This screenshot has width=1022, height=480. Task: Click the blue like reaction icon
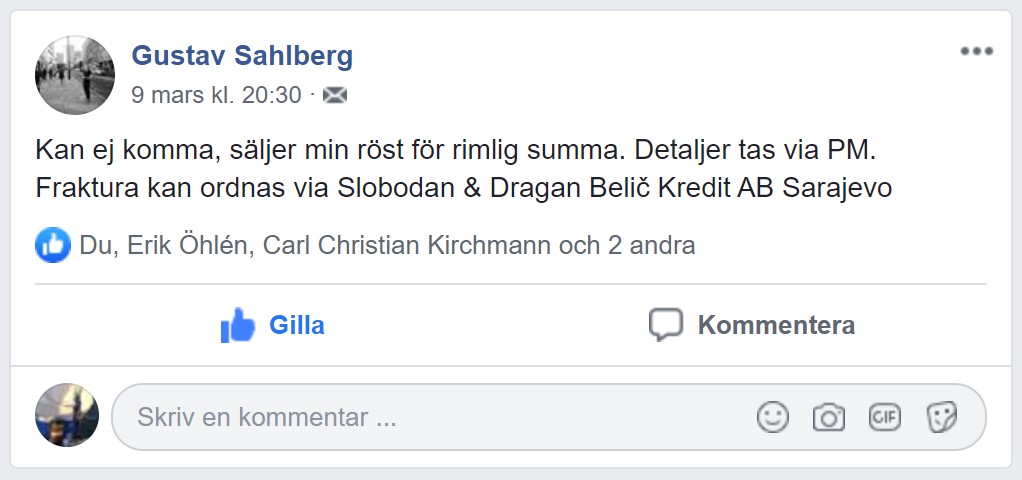[x=52, y=245]
